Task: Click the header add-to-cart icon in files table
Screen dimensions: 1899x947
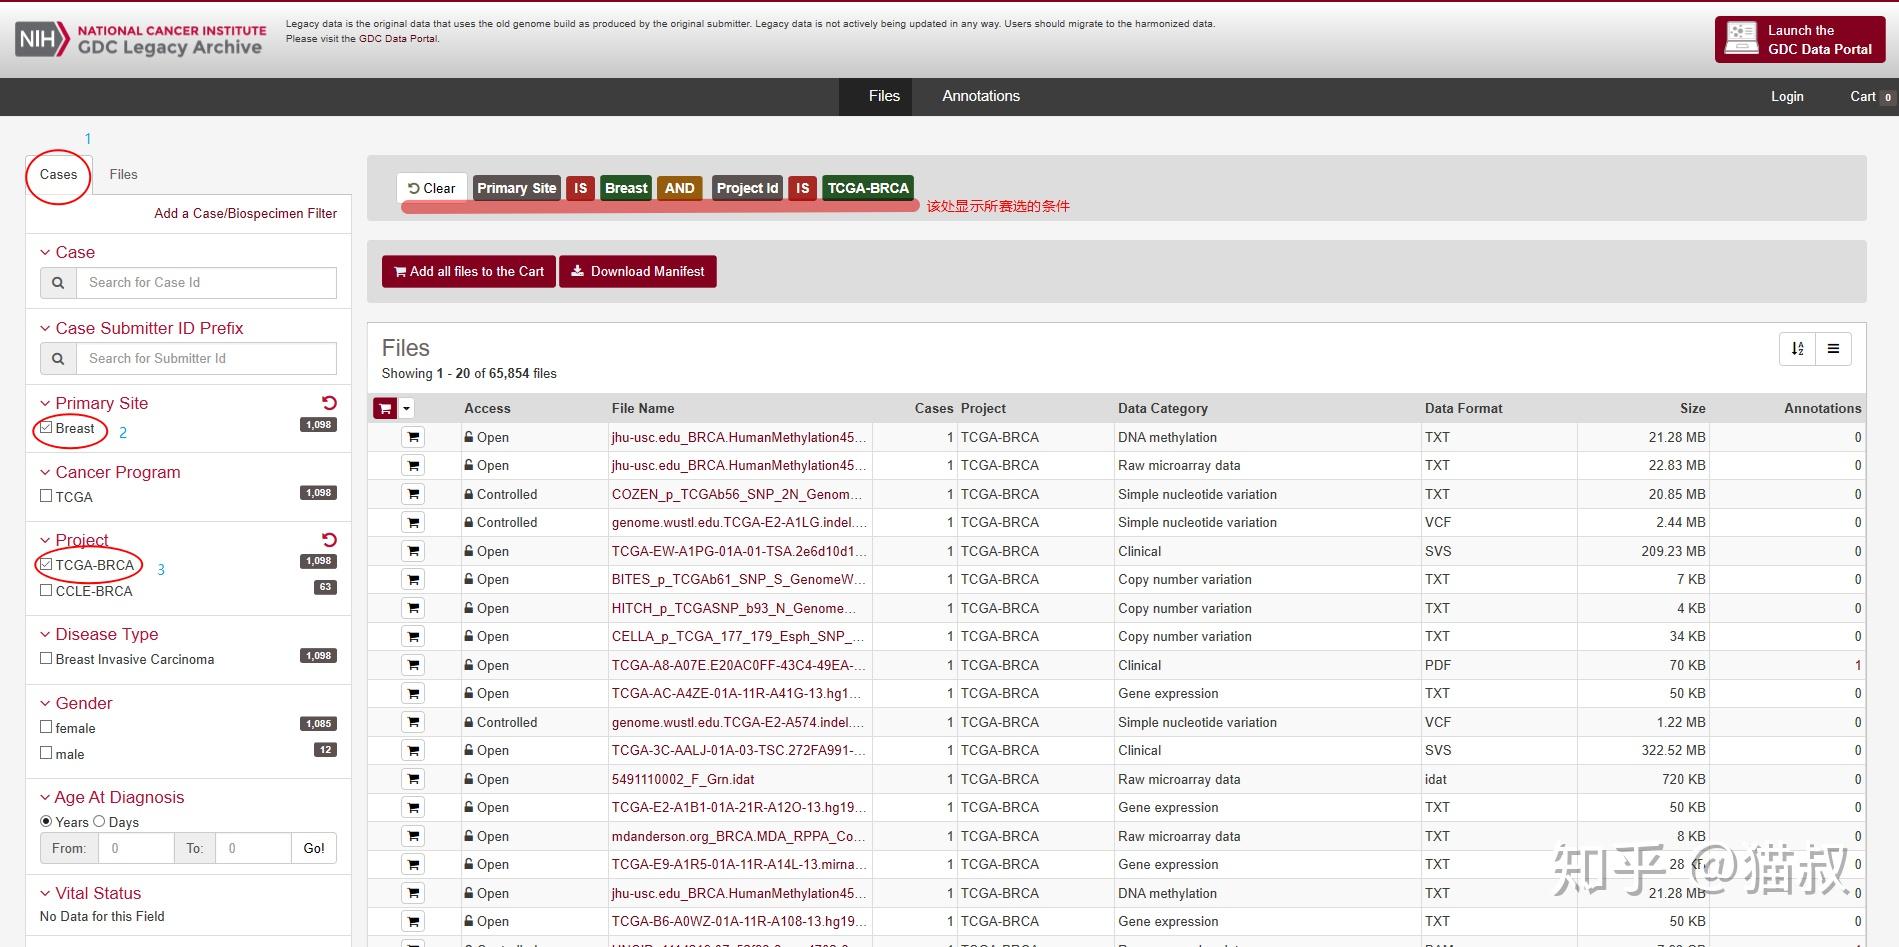Action: [385, 409]
